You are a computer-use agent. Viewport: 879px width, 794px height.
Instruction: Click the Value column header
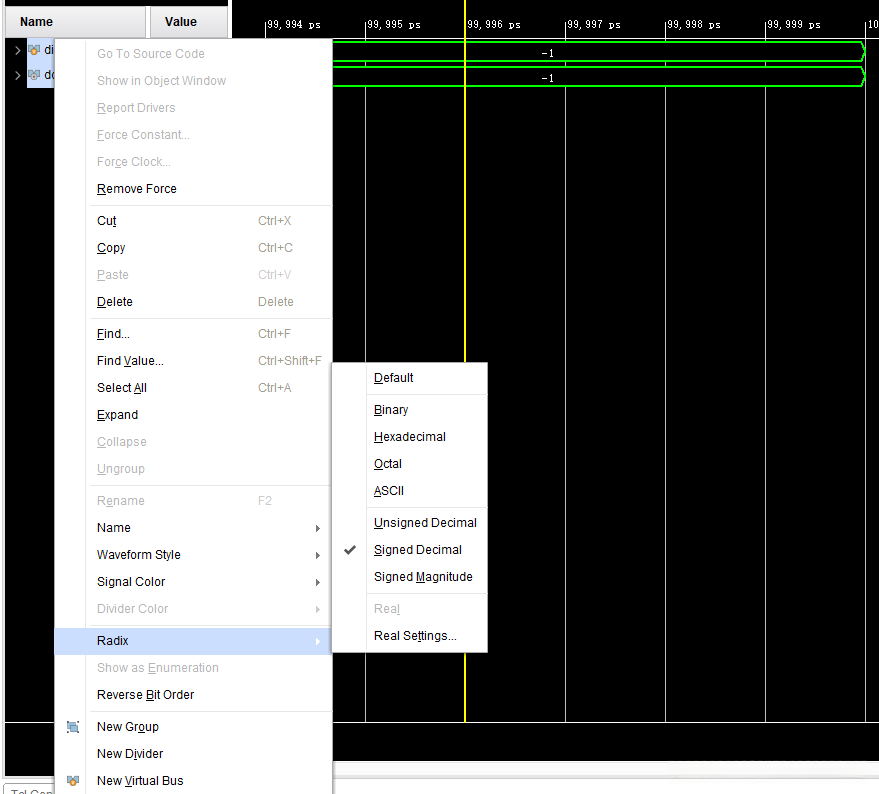pyautogui.click(x=188, y=22)
